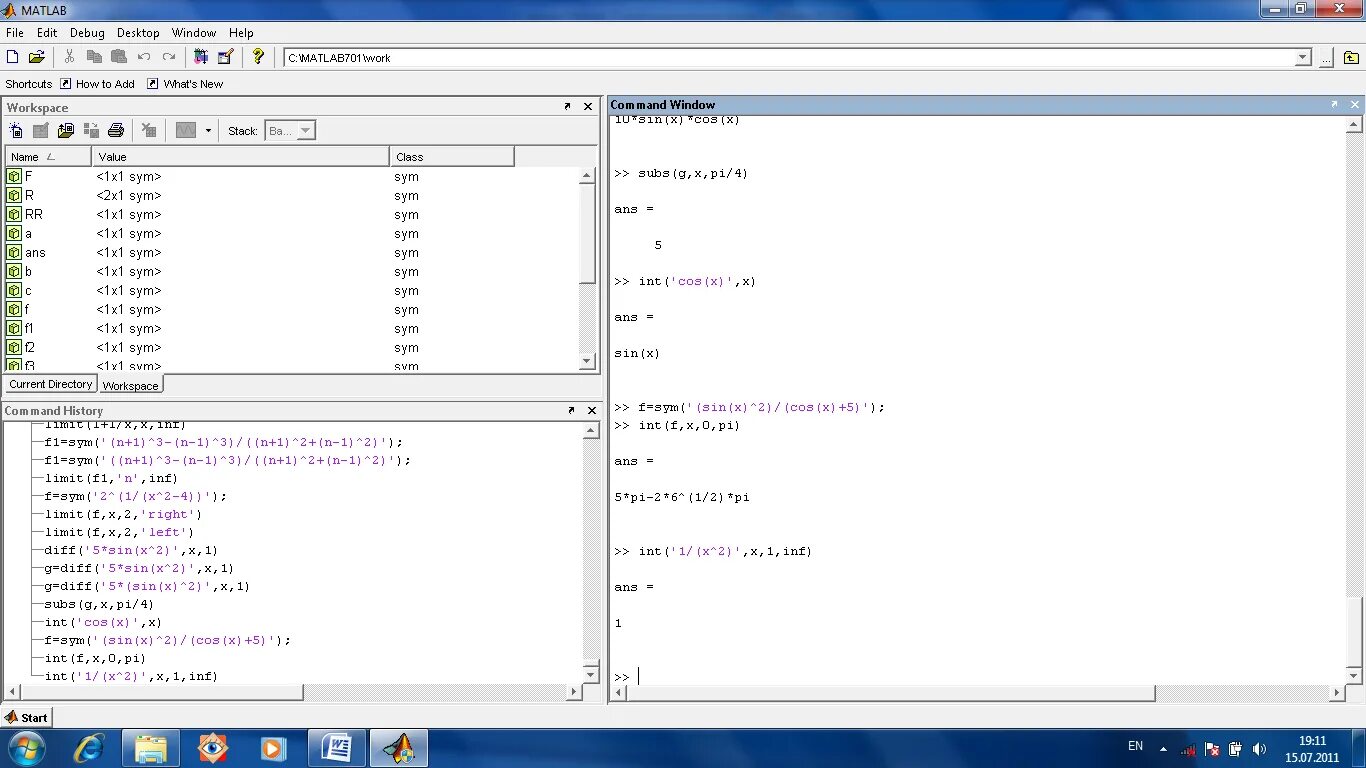
Task: Select limit(f,x,2,'right') in Command History
Action: click(123, 514)
